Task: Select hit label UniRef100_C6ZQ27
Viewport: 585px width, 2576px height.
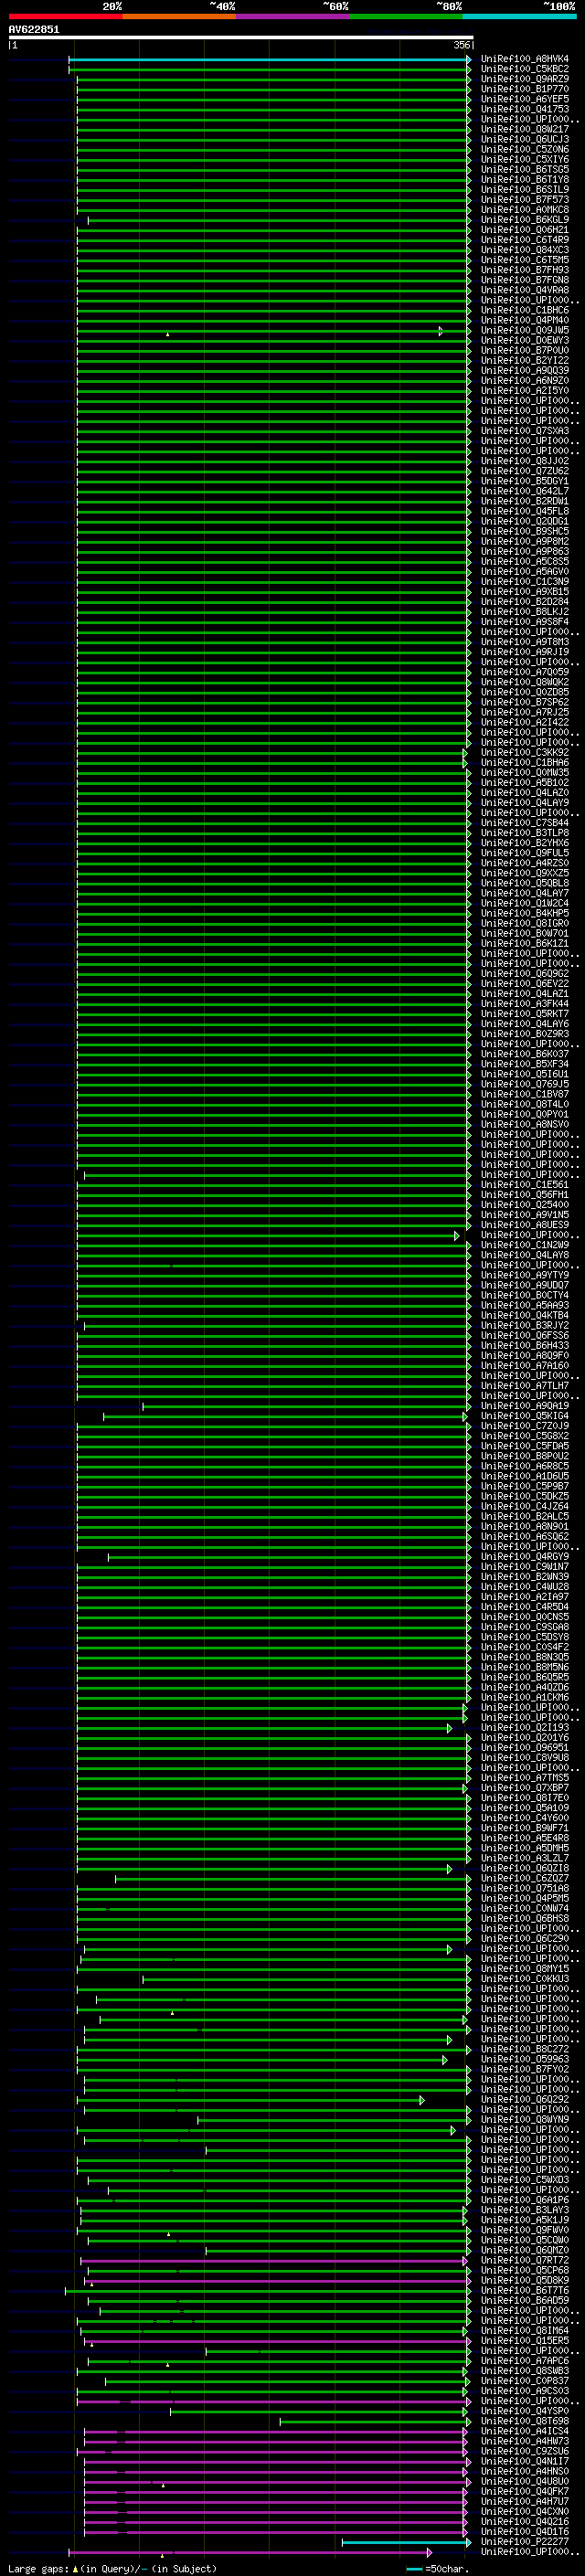Action: pos(524,1879)
